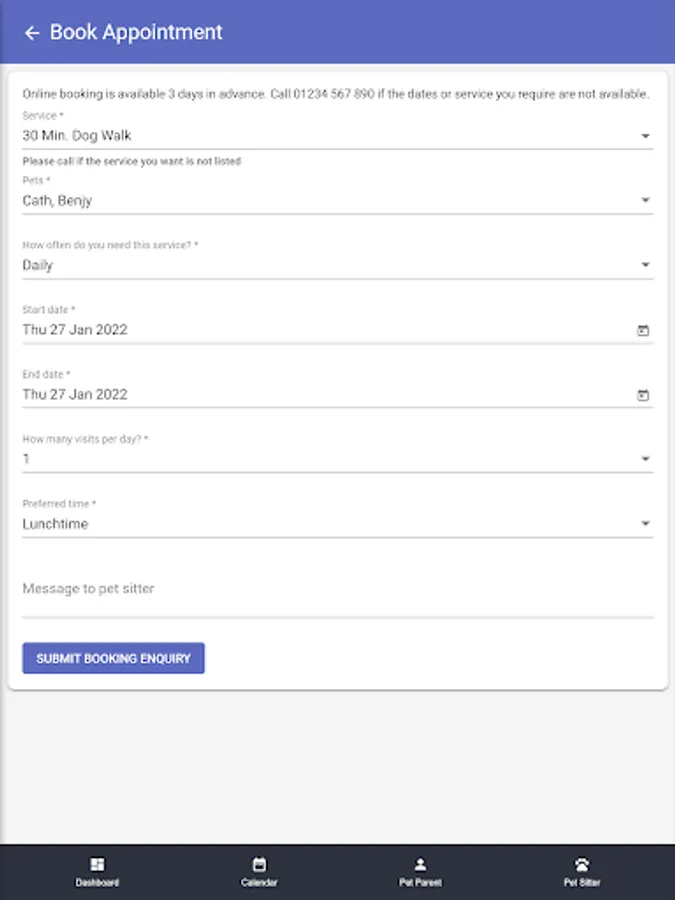Expand the service frequency dropdown showing Daily
The width and height of the screenshot is (675, 900).
point(645,265)
